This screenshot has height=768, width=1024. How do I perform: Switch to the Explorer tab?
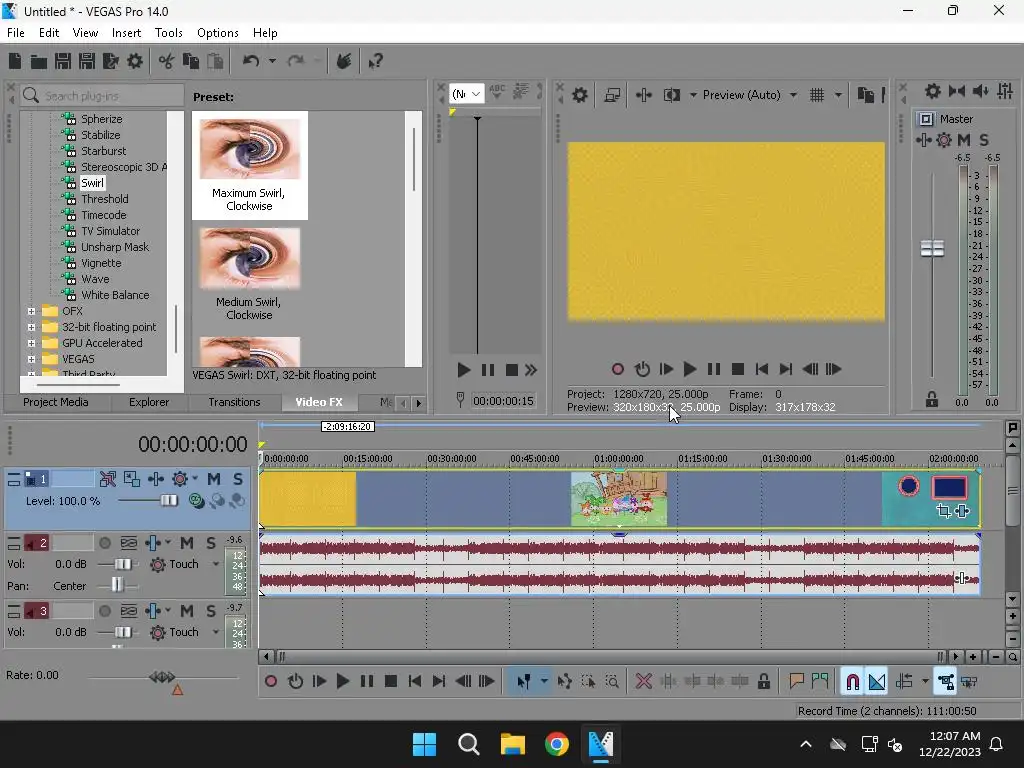tap(149, 402)
